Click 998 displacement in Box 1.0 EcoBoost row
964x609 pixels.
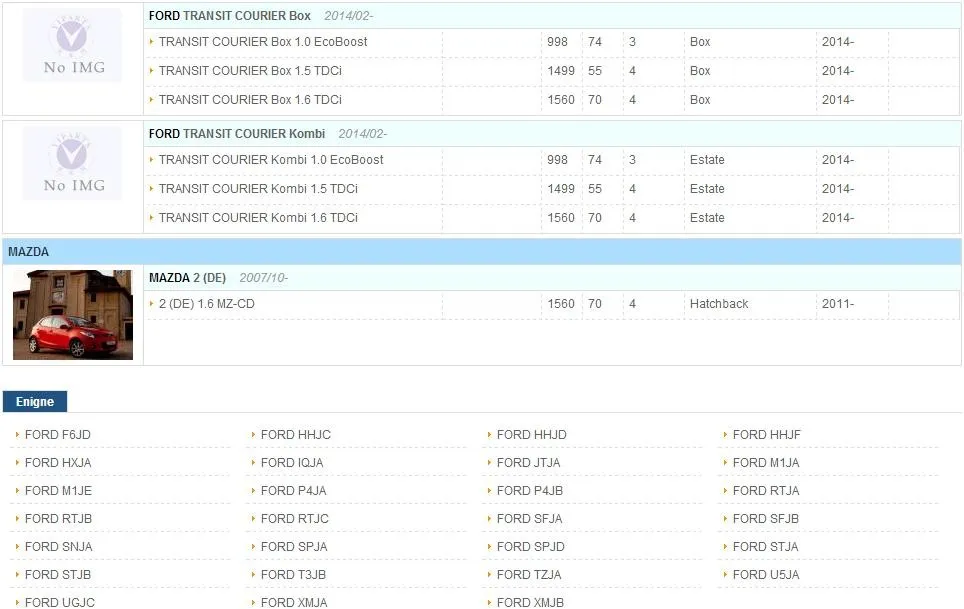tap(558, 42)
